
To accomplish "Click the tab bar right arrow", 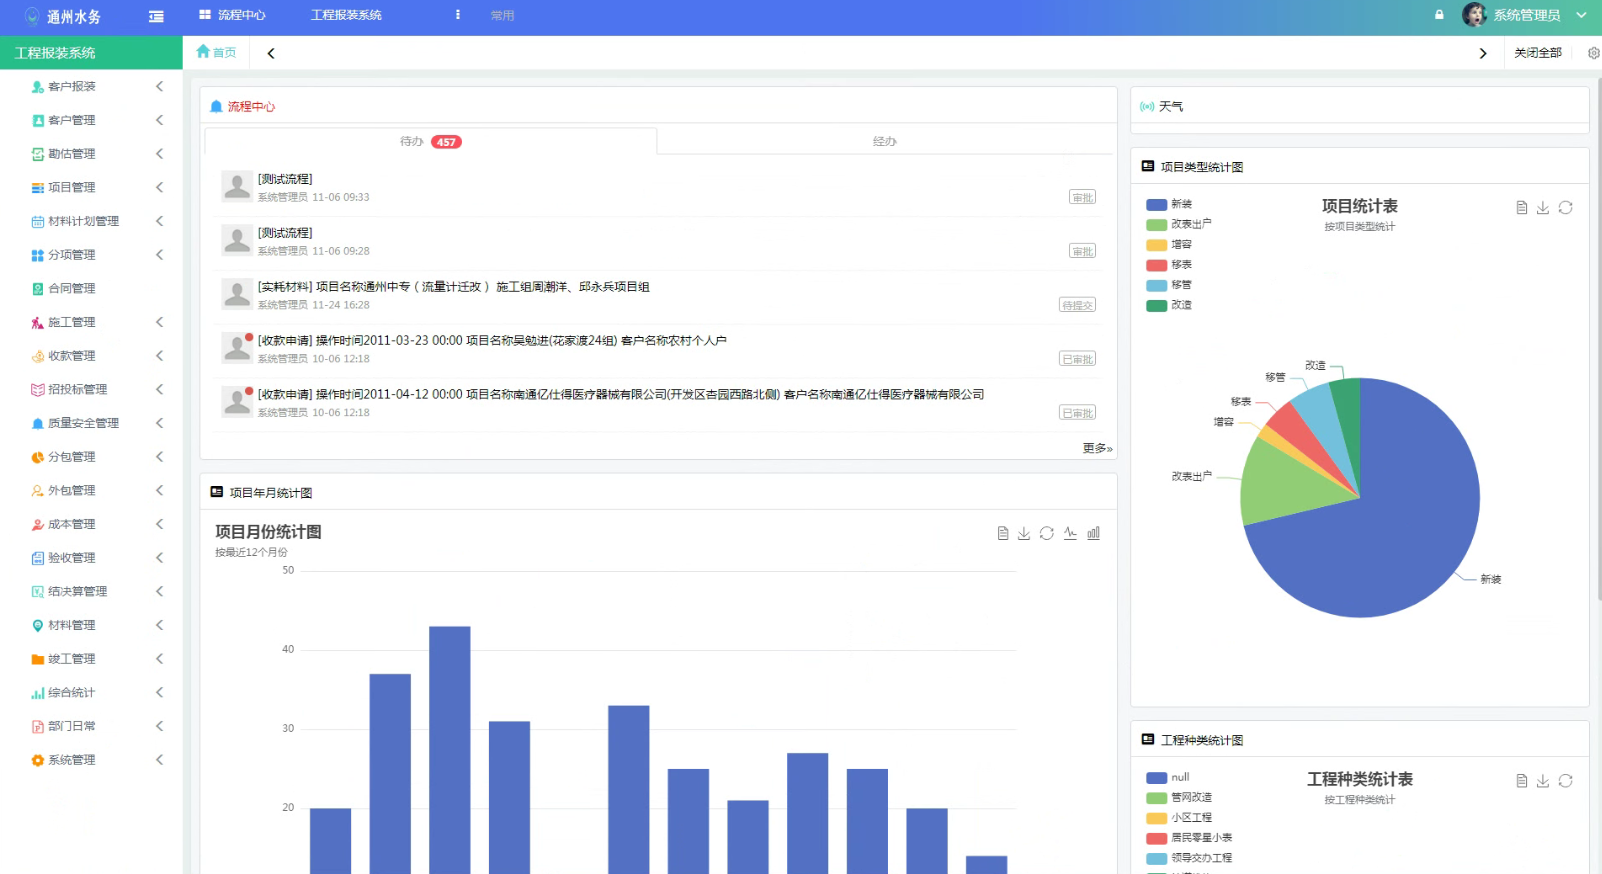I will tap(1483, 53).
